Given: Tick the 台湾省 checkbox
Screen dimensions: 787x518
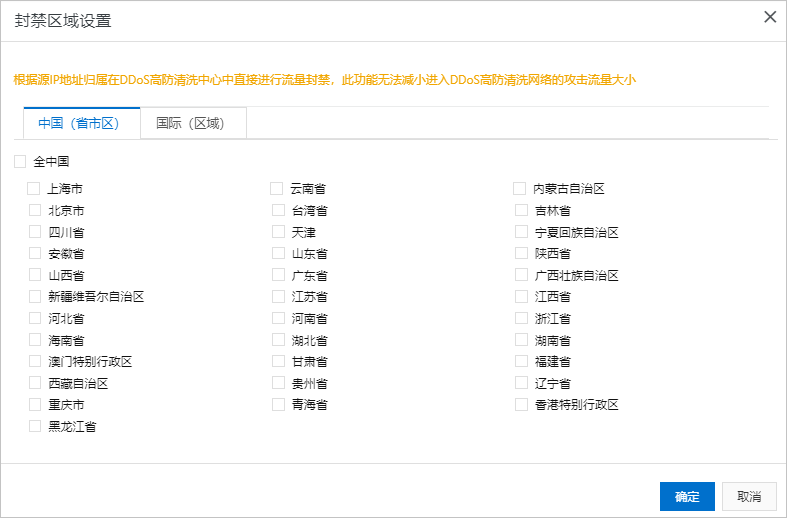Looking at the screenshot, I should coord(278,210).
